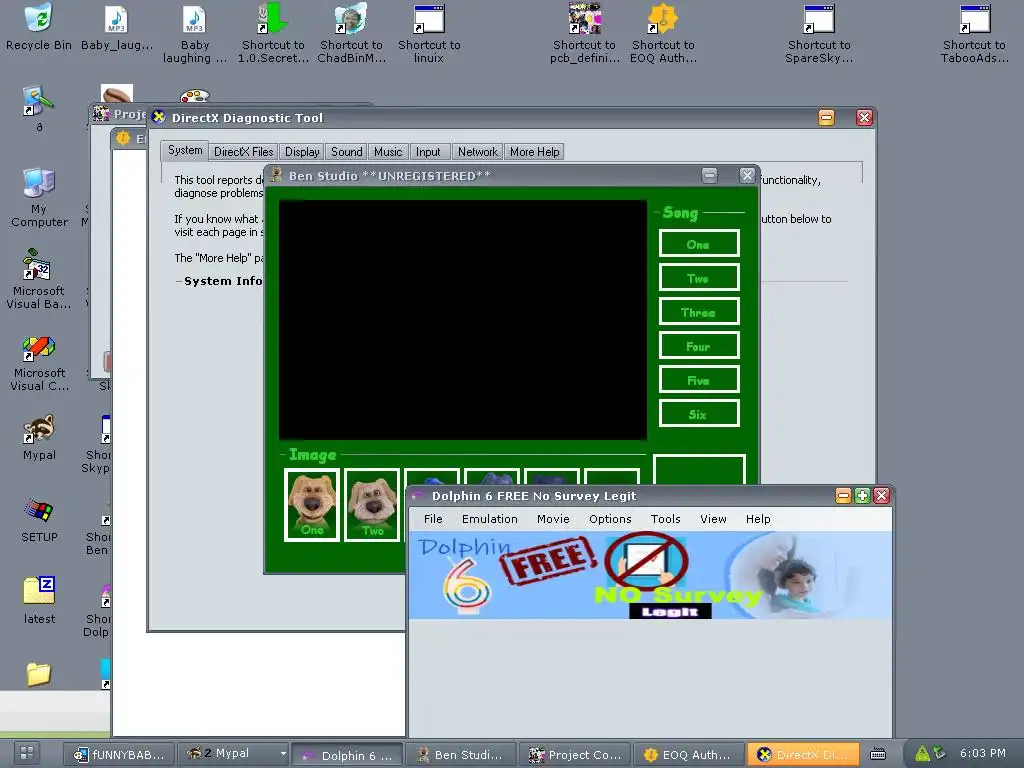1024x768 pixels.
Task: Click the keyboard icon in system tray
Action: tap(878, 754)
